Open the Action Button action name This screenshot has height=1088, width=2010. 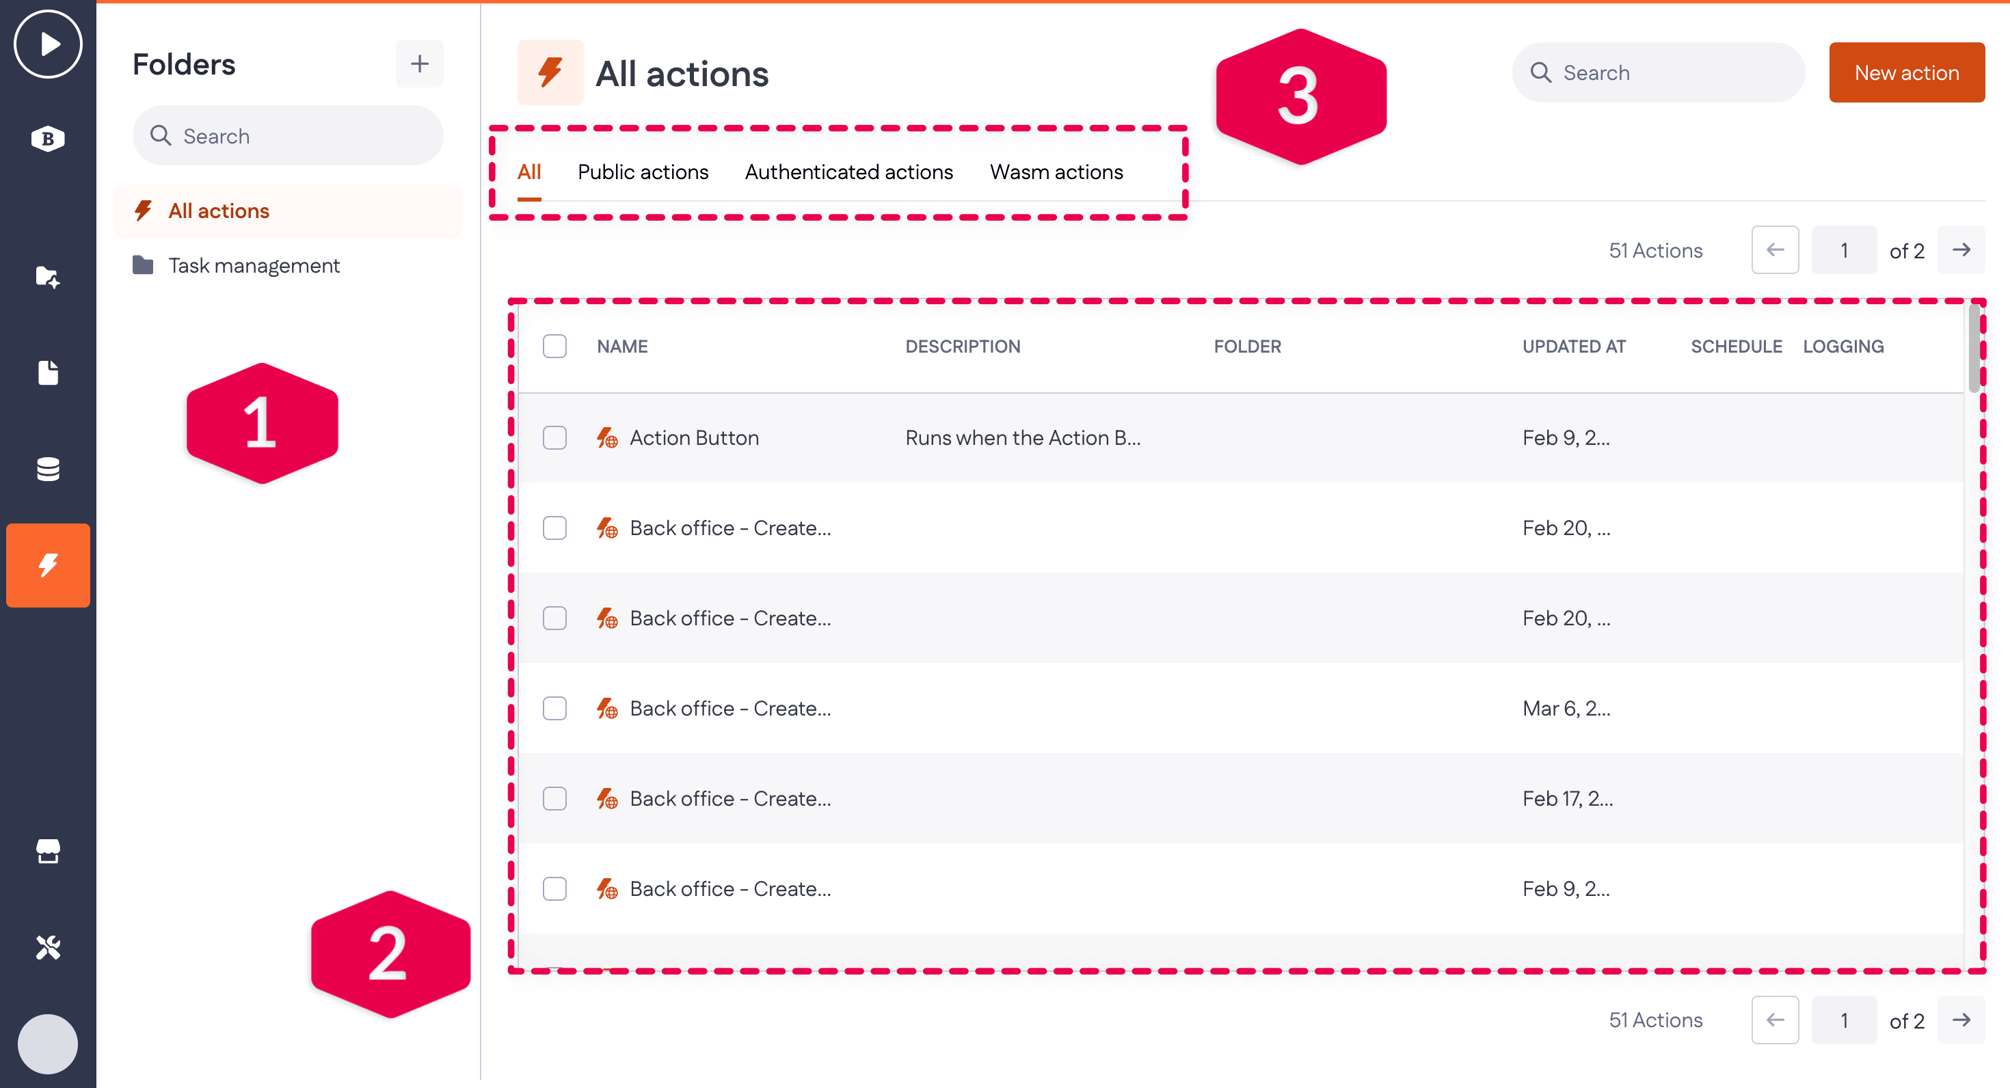694,438
